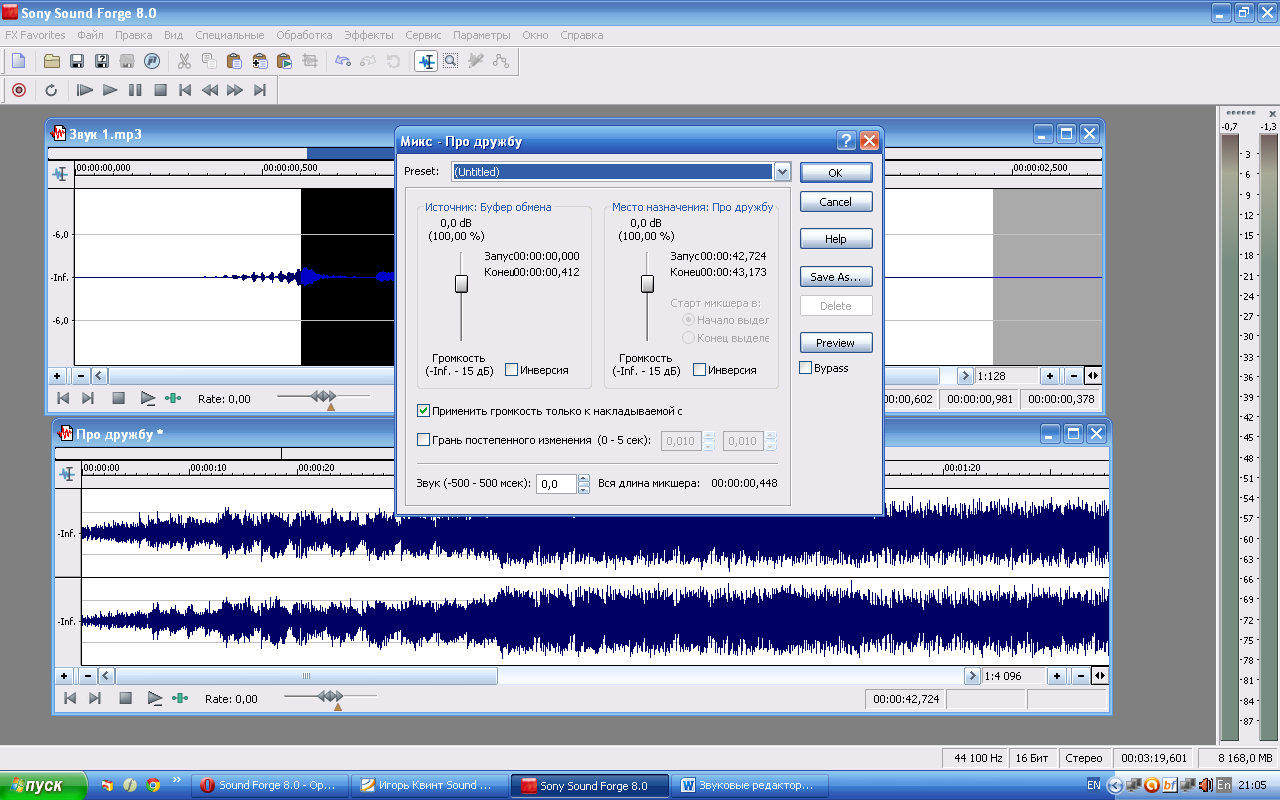Viewport: 1280px width, 800px height.
Task: Click the Undo arrow icon
Action: [x=343, y=61]
